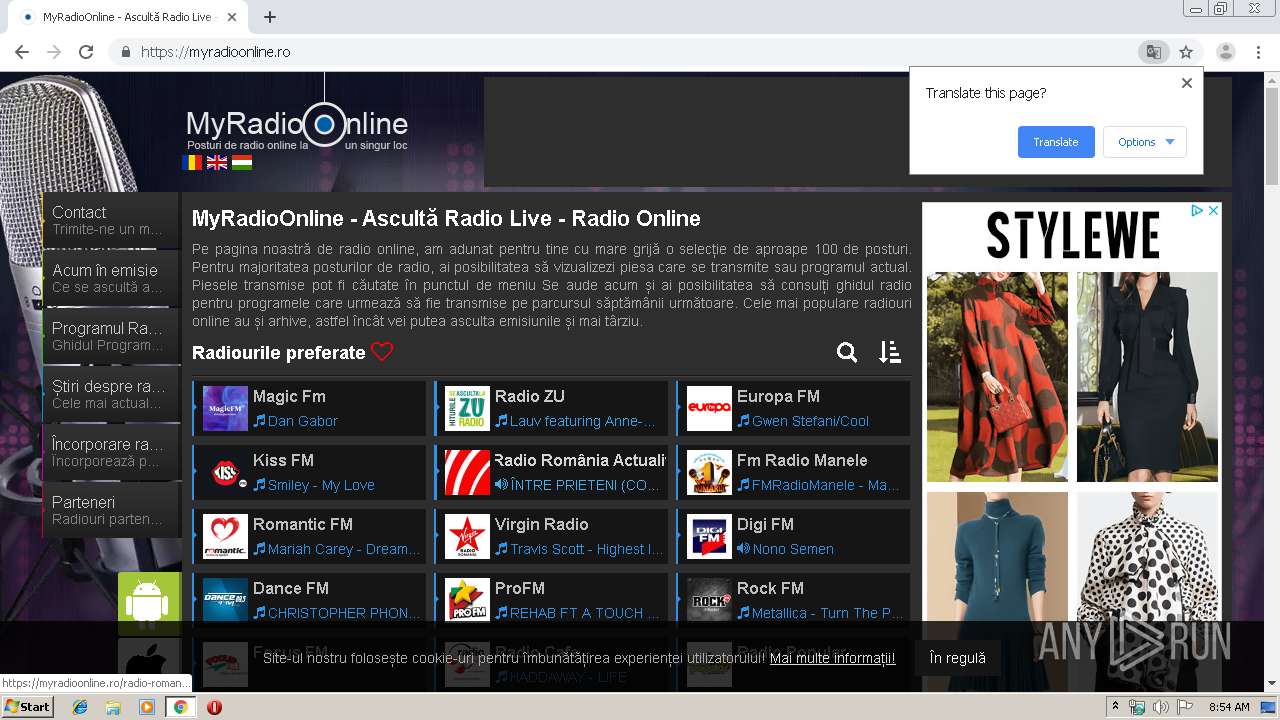Viewport: 1280px width, 720px height.
Task: Open Chrome profile avatar icon
Action: point(1226,52)
